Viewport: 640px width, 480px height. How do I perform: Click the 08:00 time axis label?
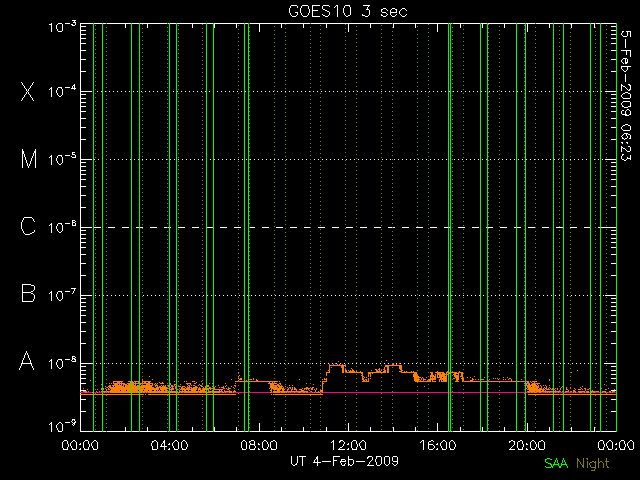(259, 444)
